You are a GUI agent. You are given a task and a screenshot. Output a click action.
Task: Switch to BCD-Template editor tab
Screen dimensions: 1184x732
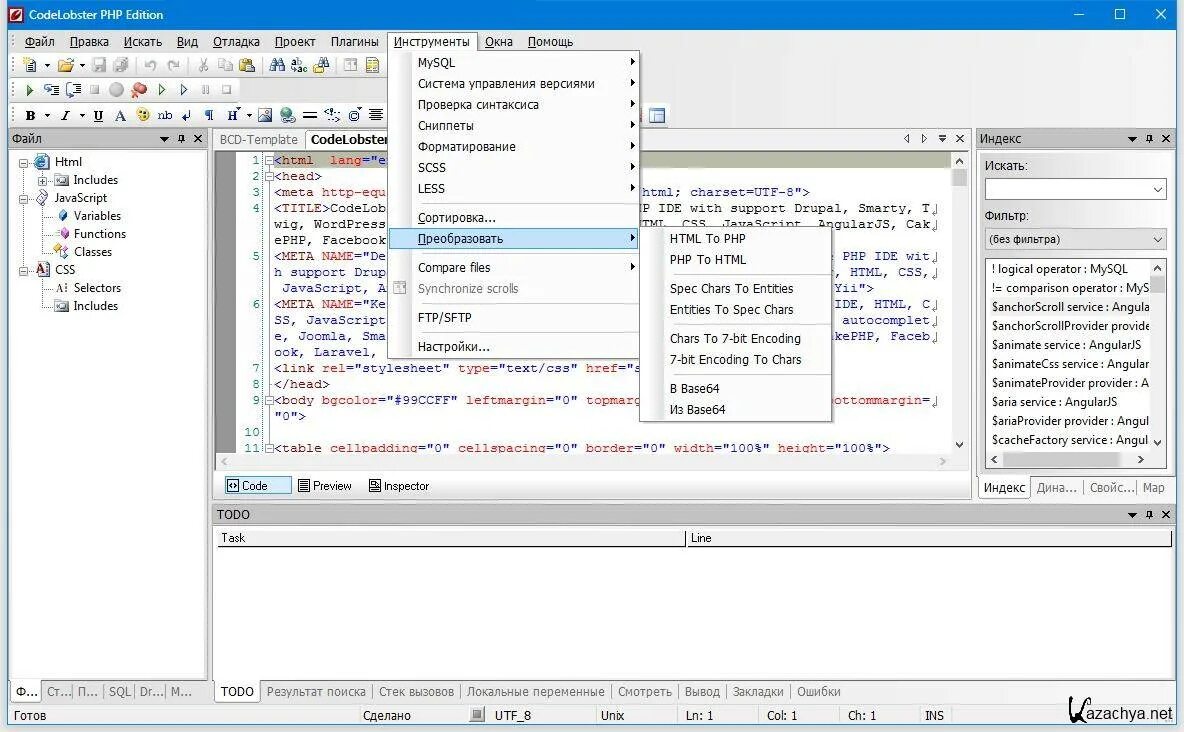258,140
